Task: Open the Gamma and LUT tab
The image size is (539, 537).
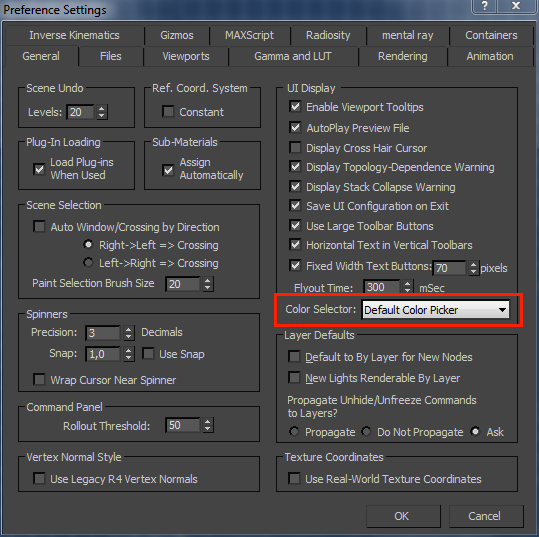Action: [293, 56]
